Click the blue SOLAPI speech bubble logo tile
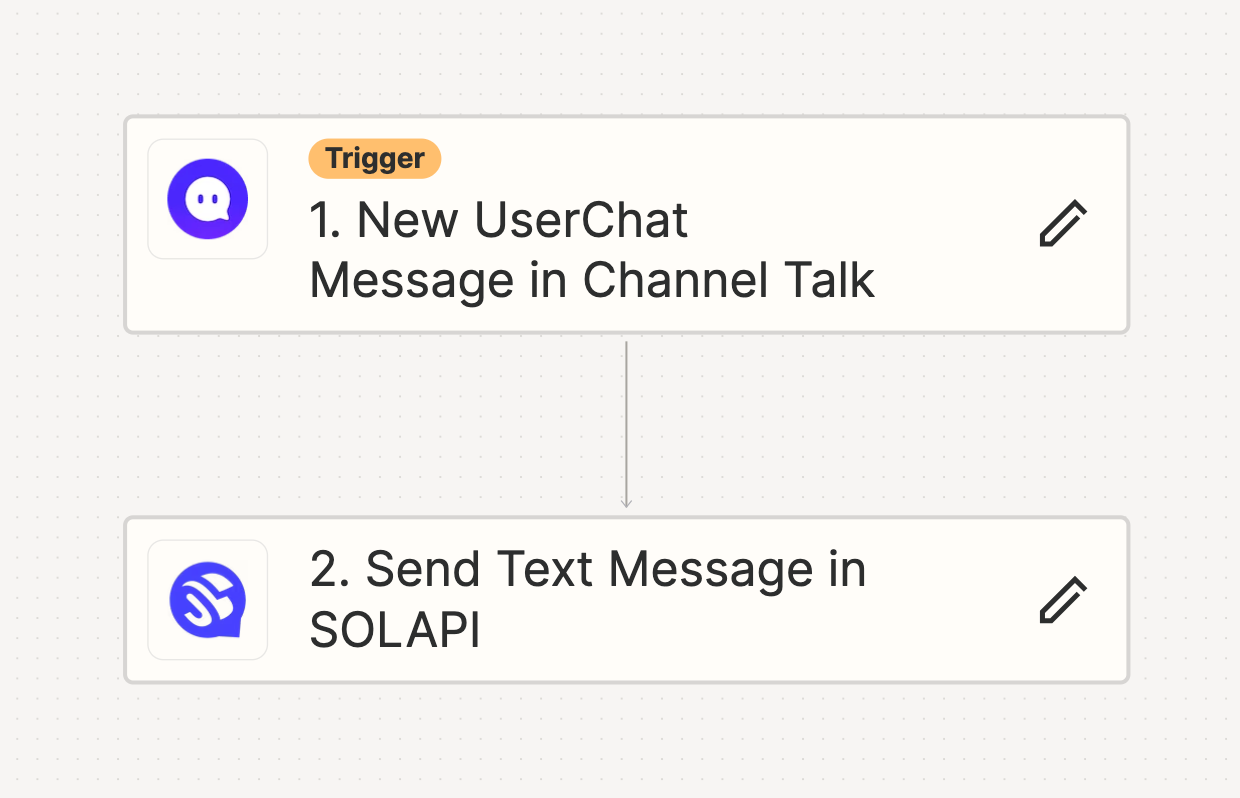Image resolution: width=1240 pixels, height=798 pixels. point(207,600)
